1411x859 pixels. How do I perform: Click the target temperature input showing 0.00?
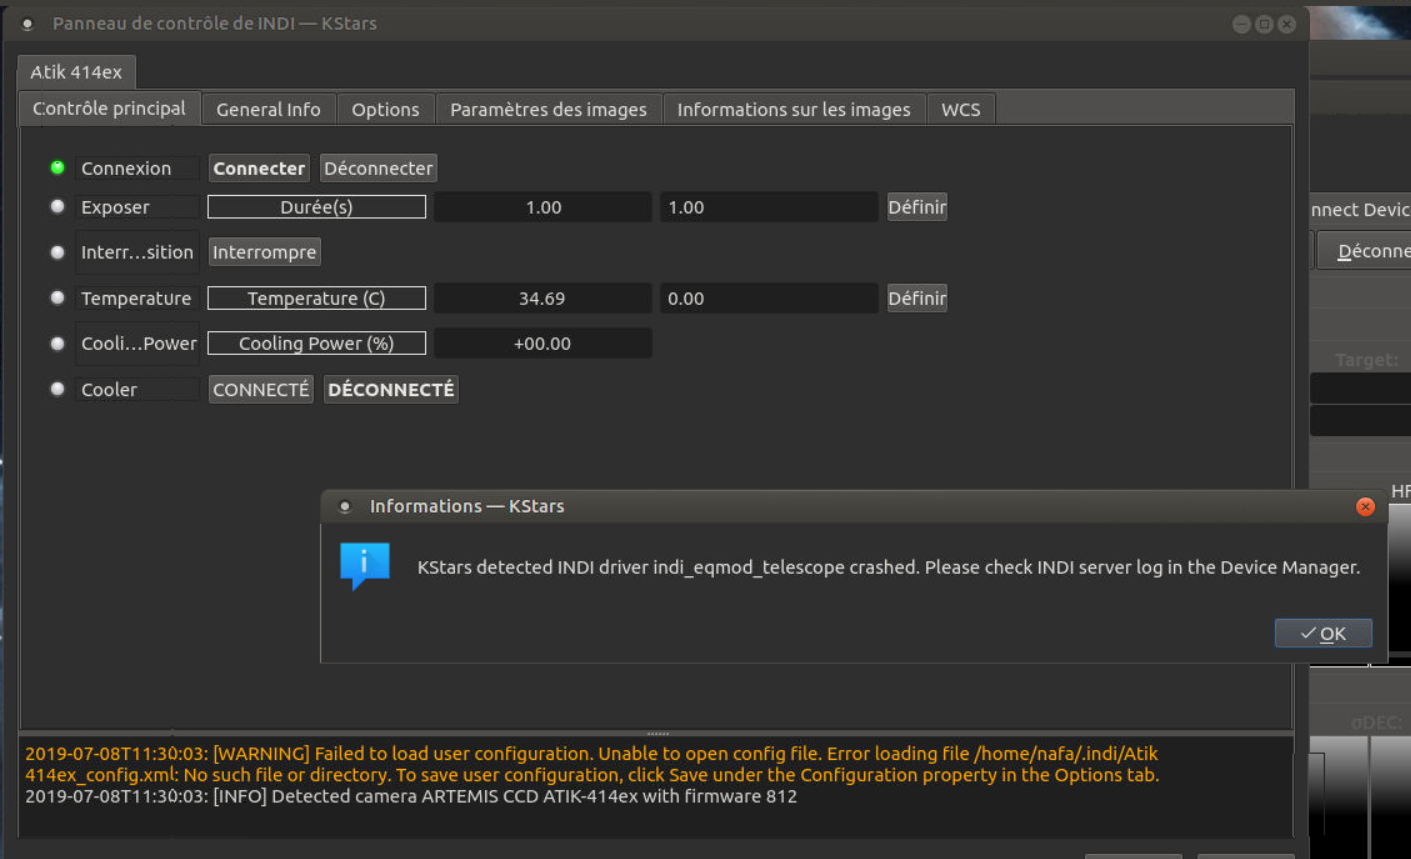click(768, 298)
